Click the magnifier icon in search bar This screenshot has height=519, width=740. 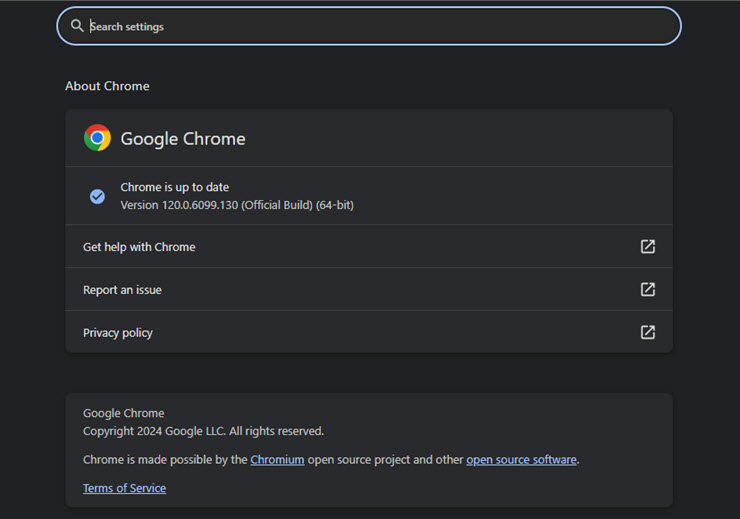pos(77,25)
